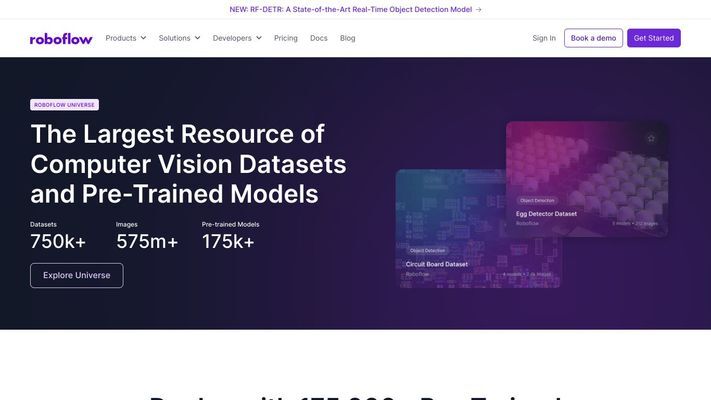Click the arrow in the RF-DETR announcement
The height and width of the screenshot is (400, 711).
[x=478, y=9]
